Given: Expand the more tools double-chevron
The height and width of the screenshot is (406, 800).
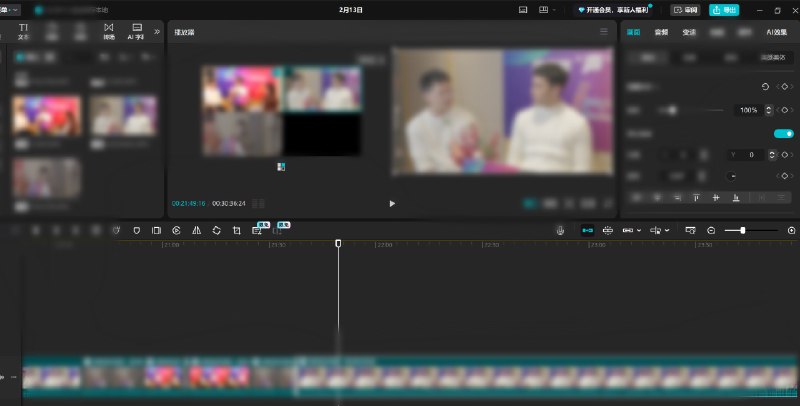Looking at the screenshot, I should [156, 31].
